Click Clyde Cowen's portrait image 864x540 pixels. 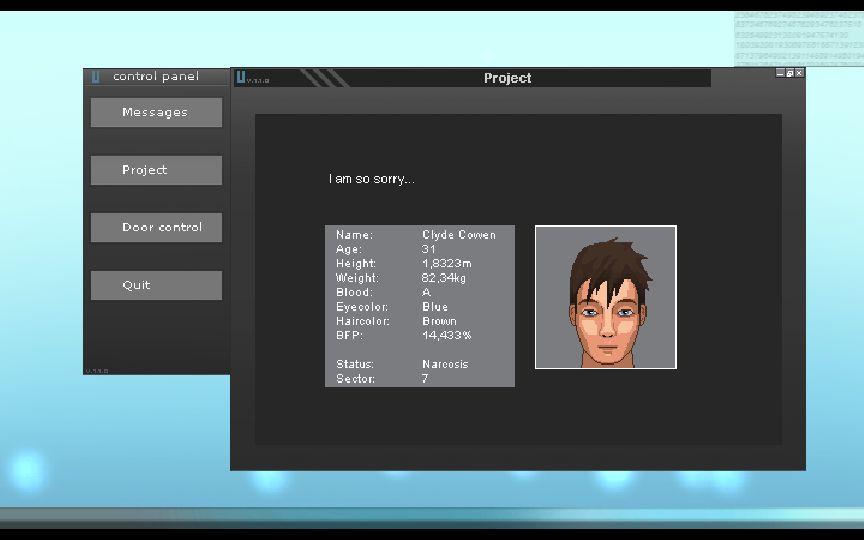click(605, 297)
